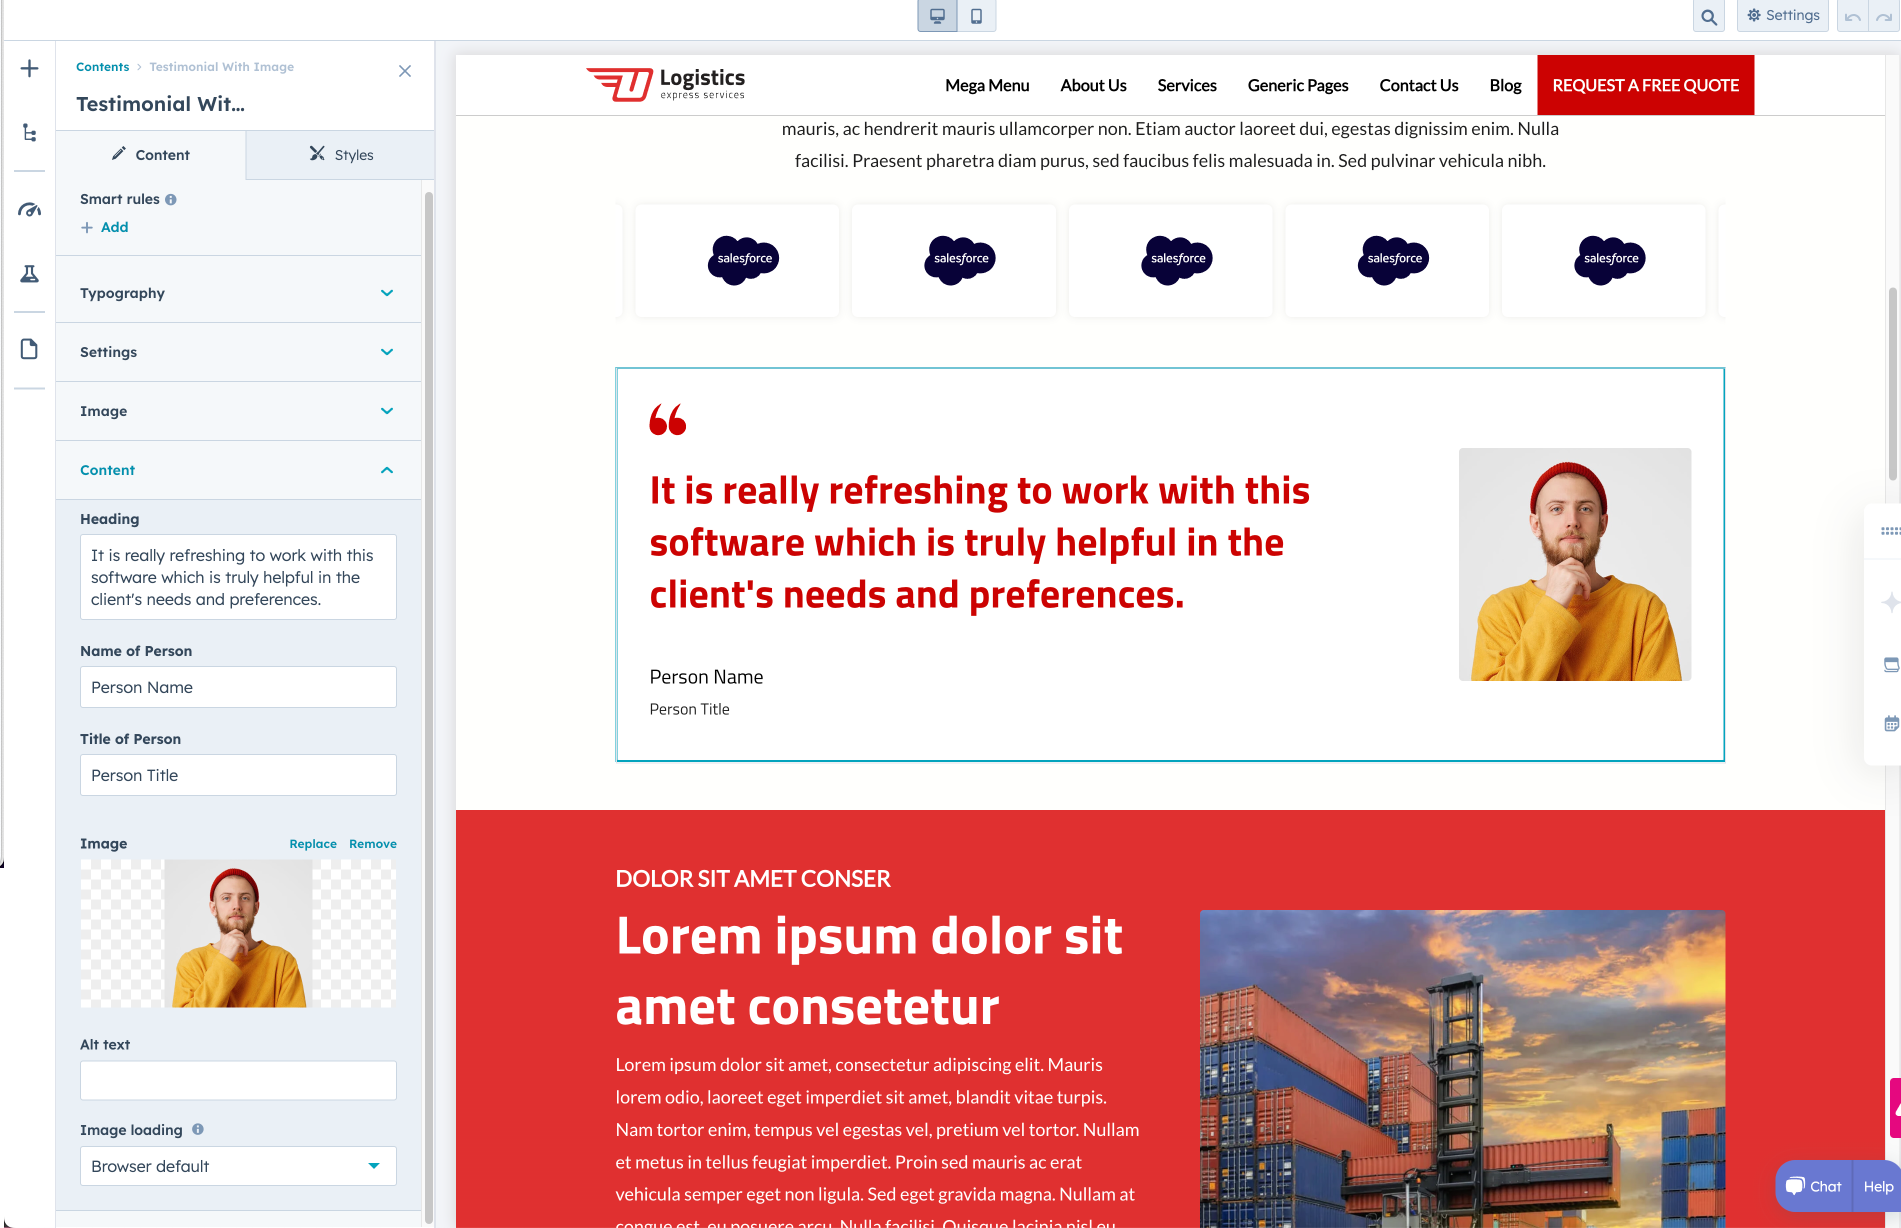Click the Add module plus icon
This screenshot has width=1901, height=1228.
(x=30, y=69)
